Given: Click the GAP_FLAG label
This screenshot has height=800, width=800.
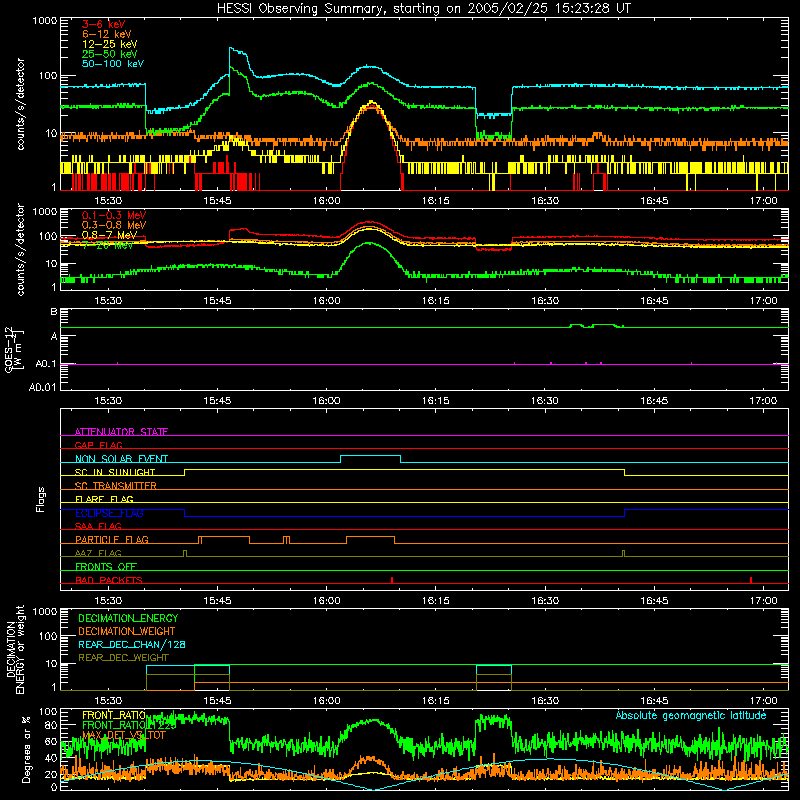Looking at the screenshot, I should [x=98, y=445].
